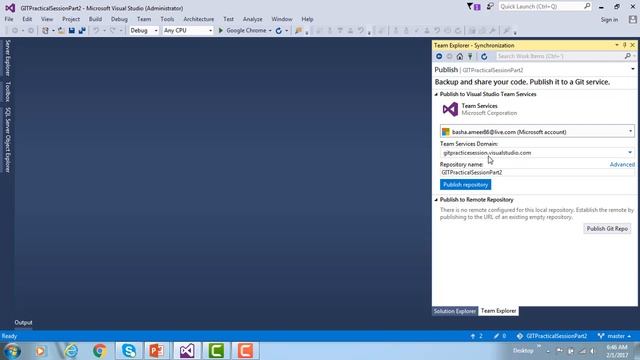Click pending changes pencil in status bar
The height and width of the screenshot is (360, 640).
496,336
